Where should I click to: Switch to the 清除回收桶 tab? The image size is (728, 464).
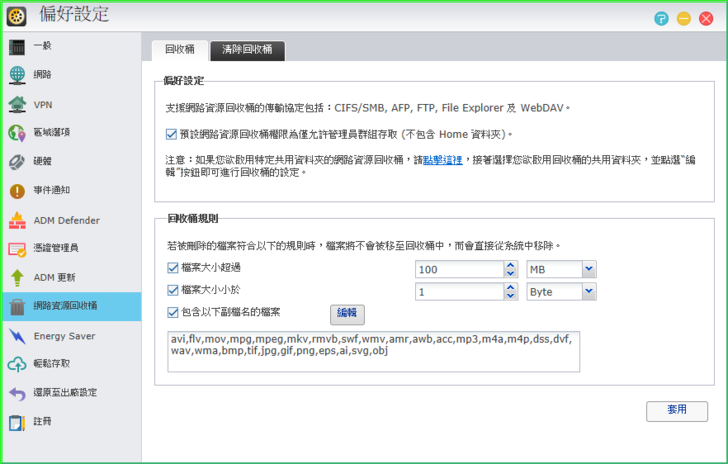tap(247, 50)
